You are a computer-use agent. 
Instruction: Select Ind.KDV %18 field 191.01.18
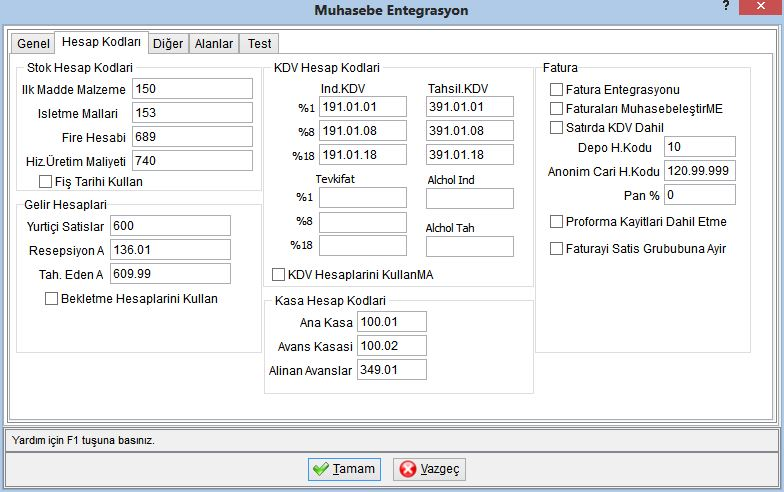tap(363, 154)
